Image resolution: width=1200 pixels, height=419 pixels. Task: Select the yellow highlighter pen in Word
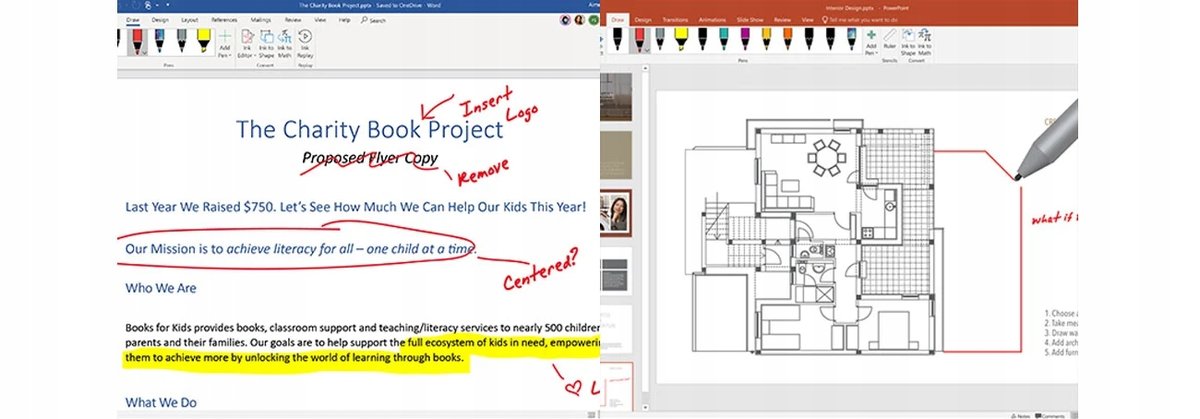point(204,40)
